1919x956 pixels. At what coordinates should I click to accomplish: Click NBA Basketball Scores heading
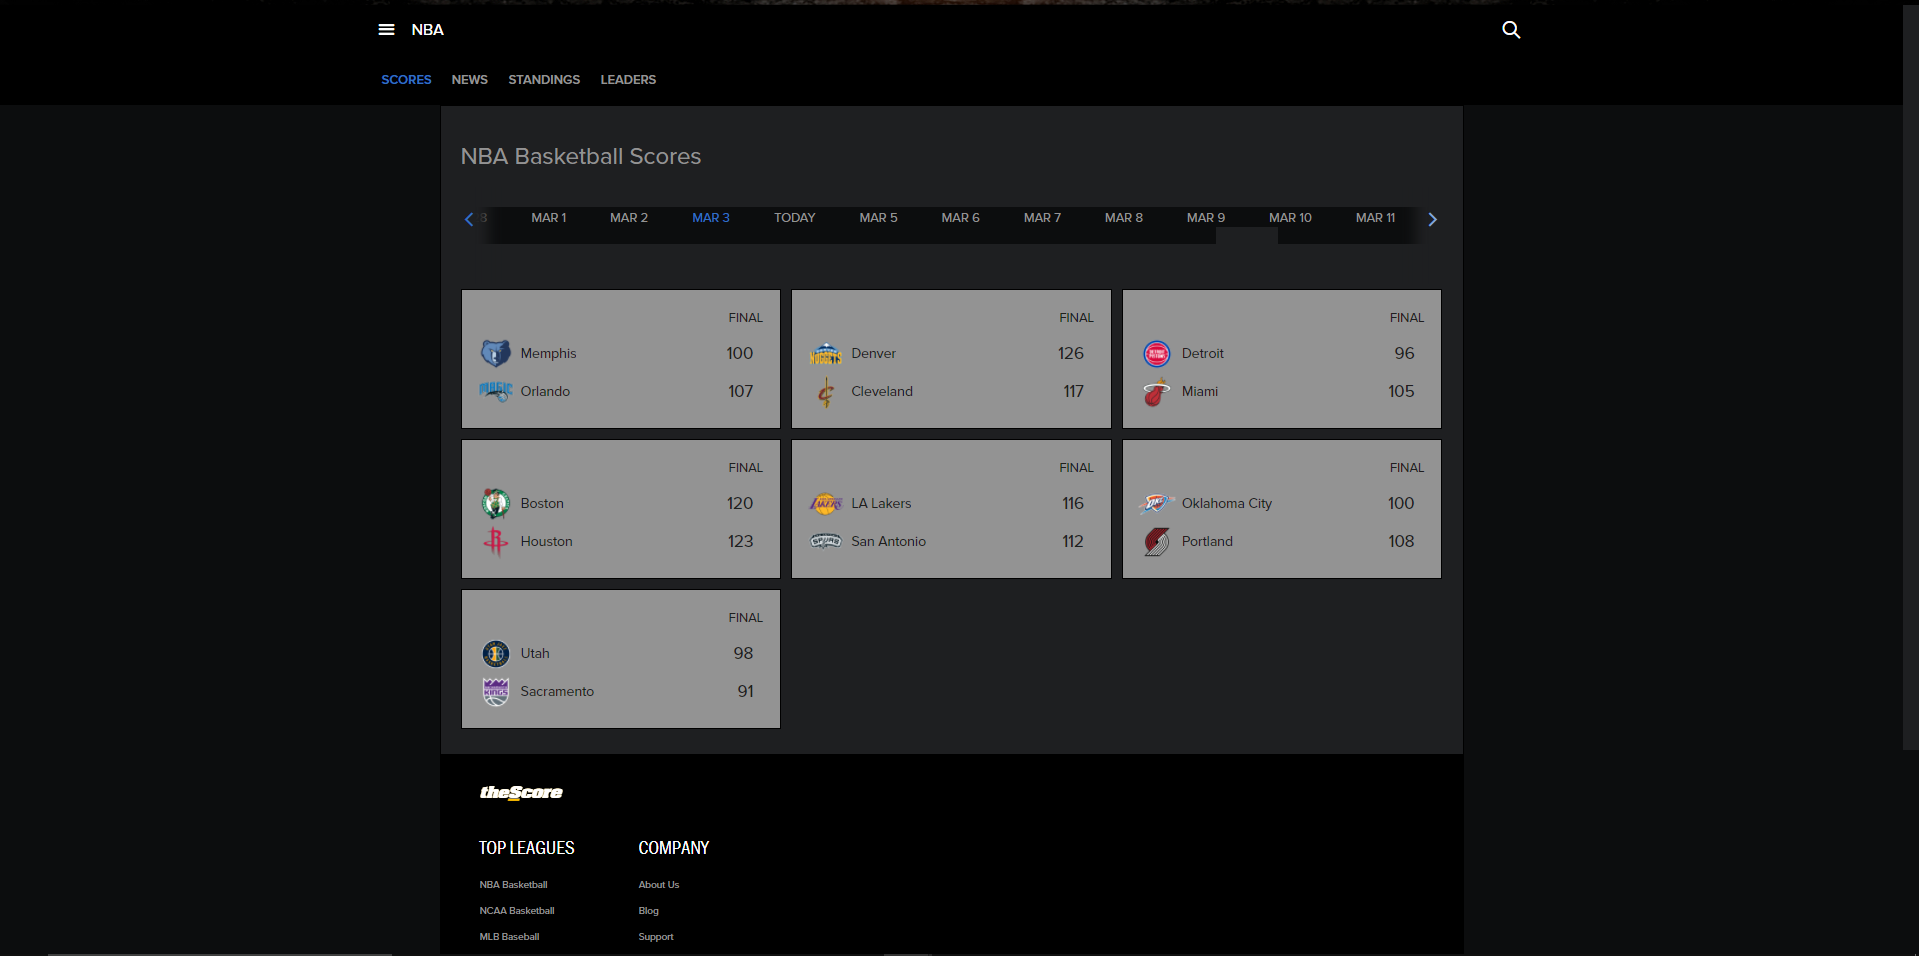coord(581,157)
